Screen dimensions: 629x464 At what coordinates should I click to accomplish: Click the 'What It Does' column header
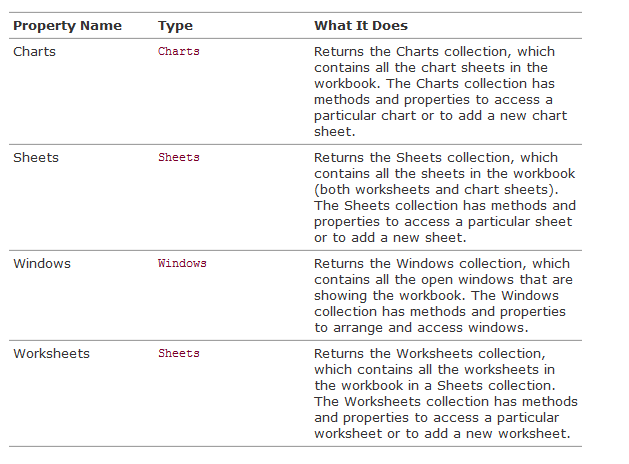point(361,26)
